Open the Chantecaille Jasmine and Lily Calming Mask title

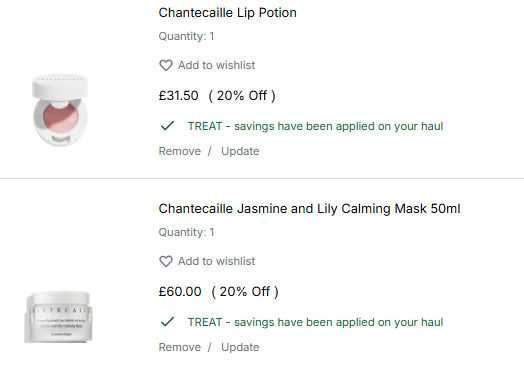tap(309, 209)
